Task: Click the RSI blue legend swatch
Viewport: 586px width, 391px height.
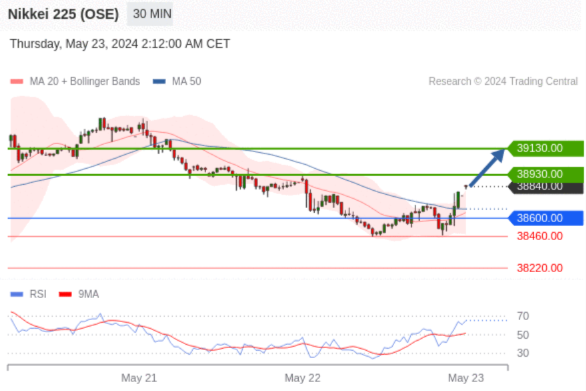Action: click(x=17, y=295)
